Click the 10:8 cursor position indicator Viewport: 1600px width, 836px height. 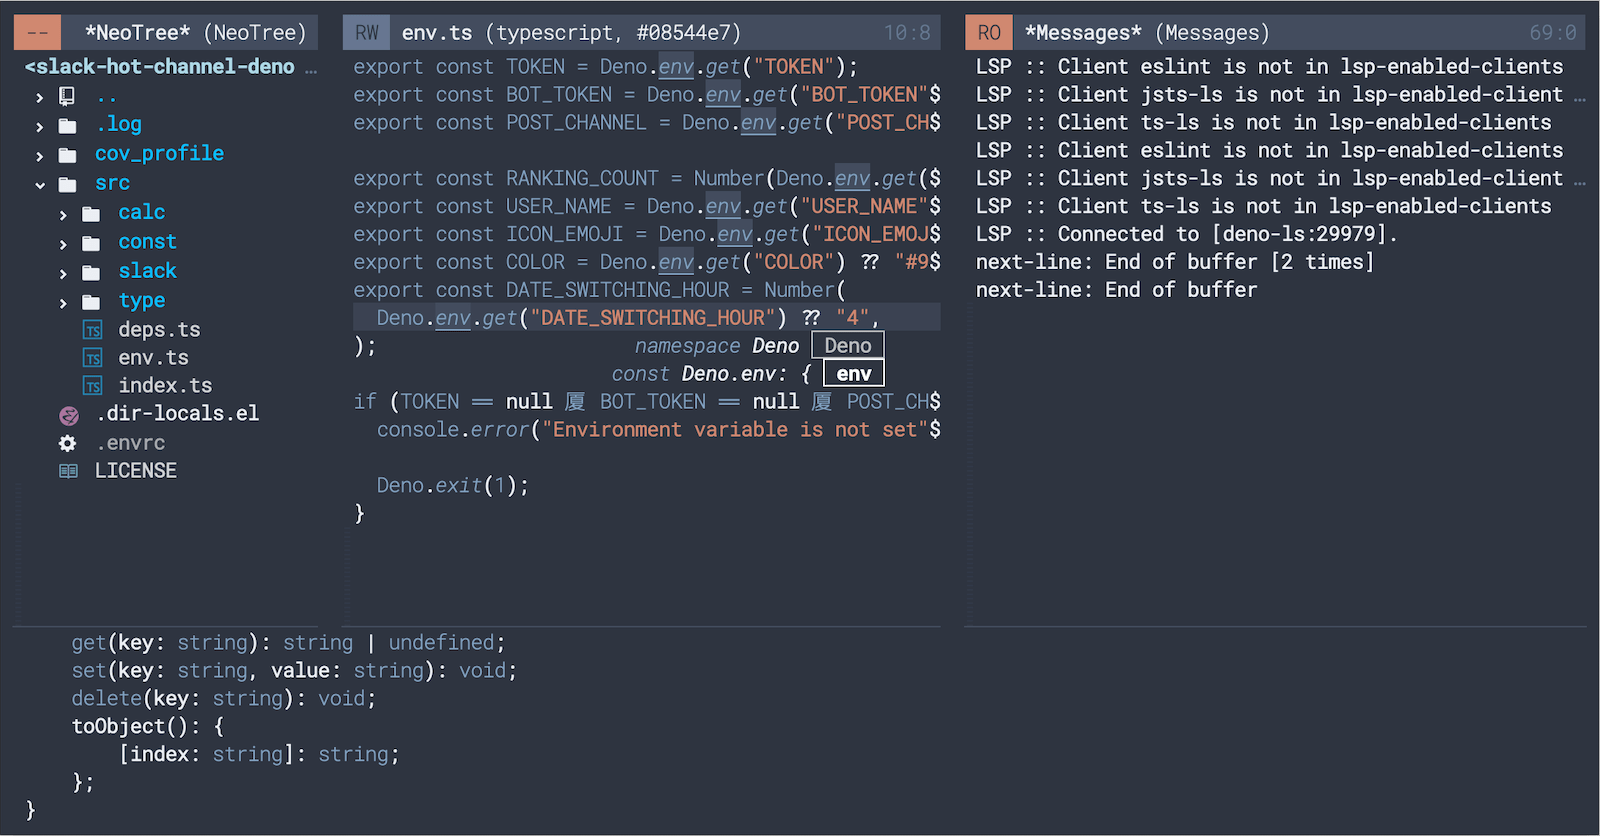[907, 33]
